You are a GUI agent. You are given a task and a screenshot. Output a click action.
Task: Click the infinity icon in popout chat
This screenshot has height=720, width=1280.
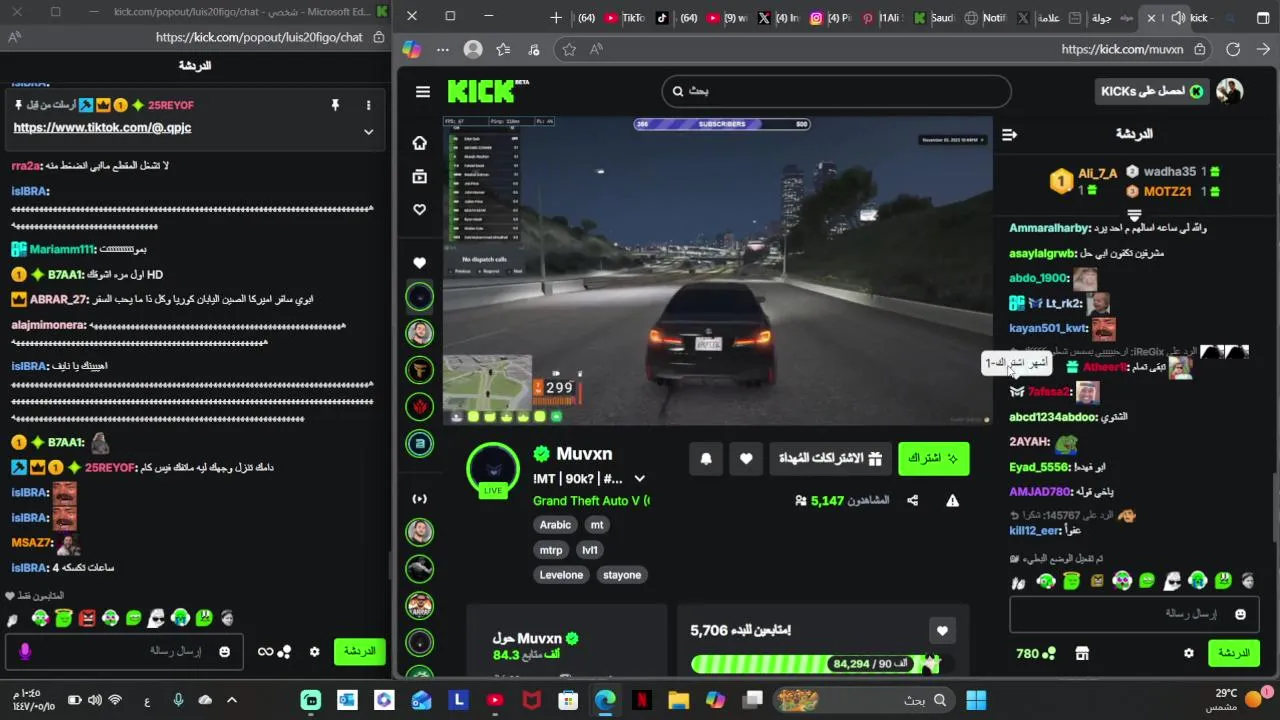265,652
